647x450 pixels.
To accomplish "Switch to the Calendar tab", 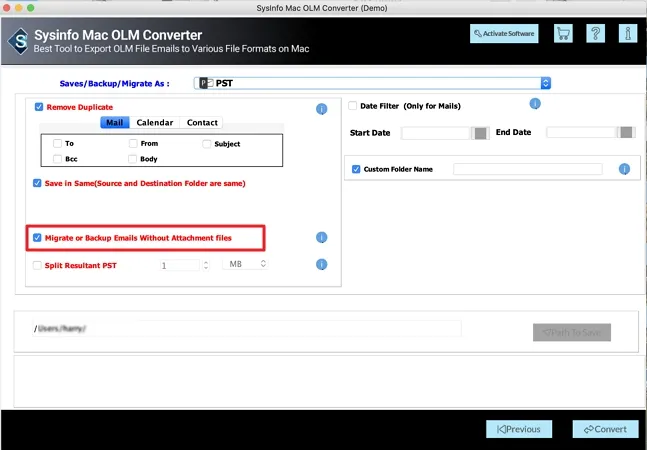I will coord(155,123).
